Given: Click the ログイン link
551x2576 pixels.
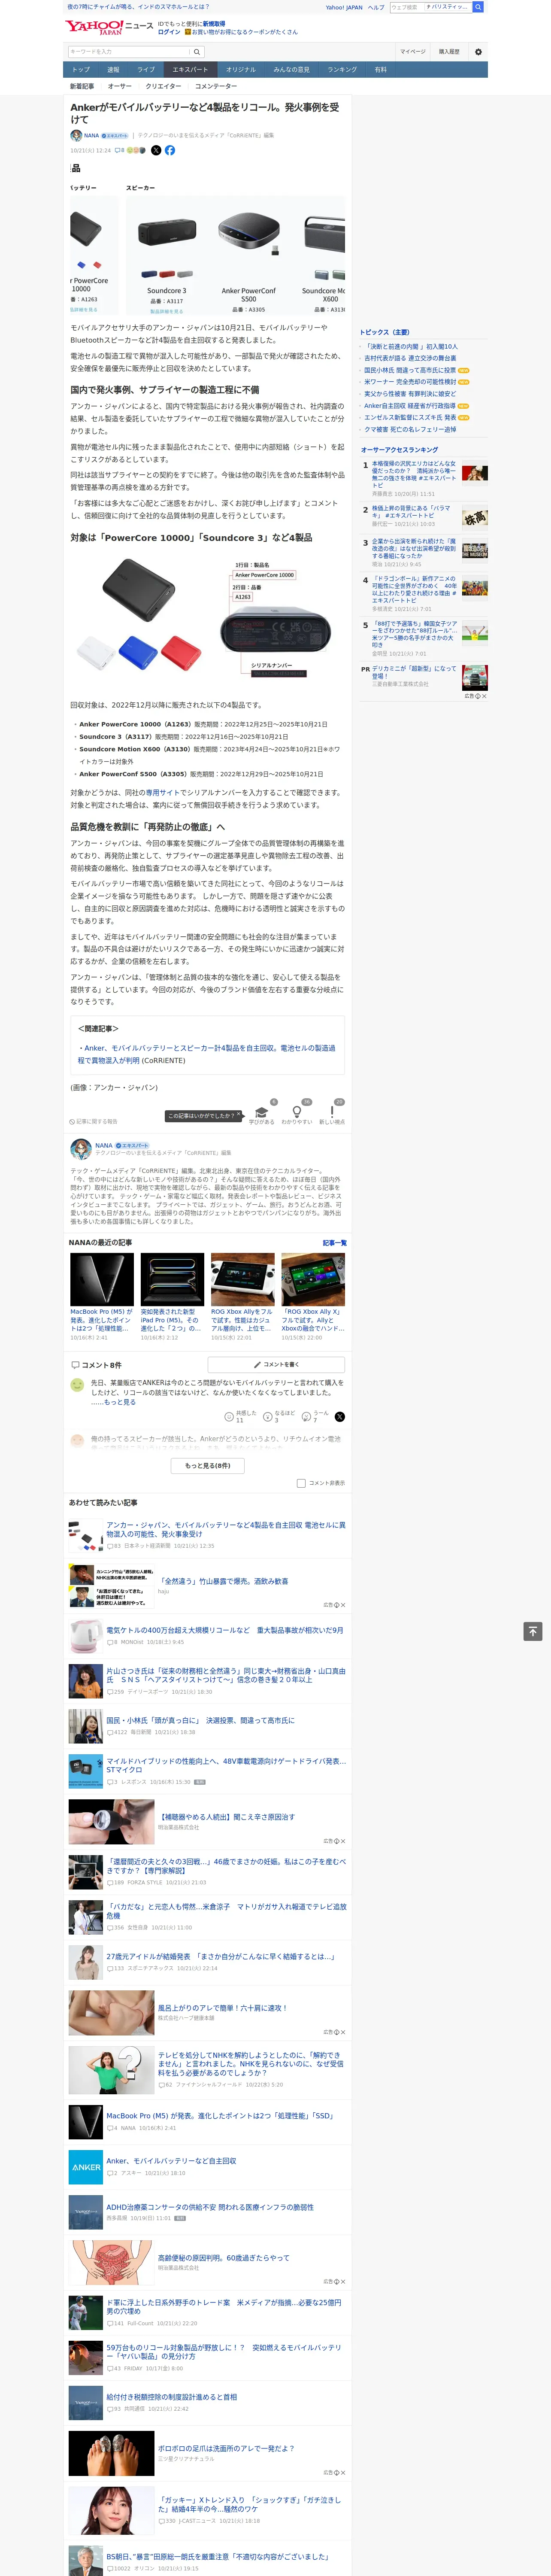Looking at the screenshot, I should 169,32.
